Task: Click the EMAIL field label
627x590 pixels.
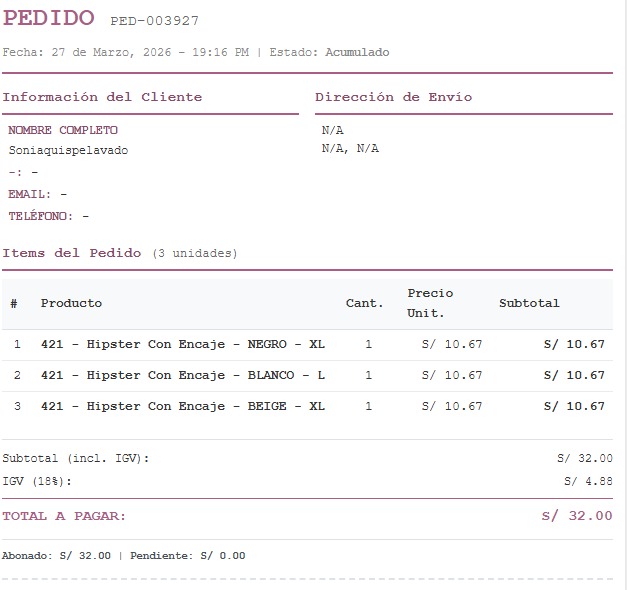Action: 30,194
